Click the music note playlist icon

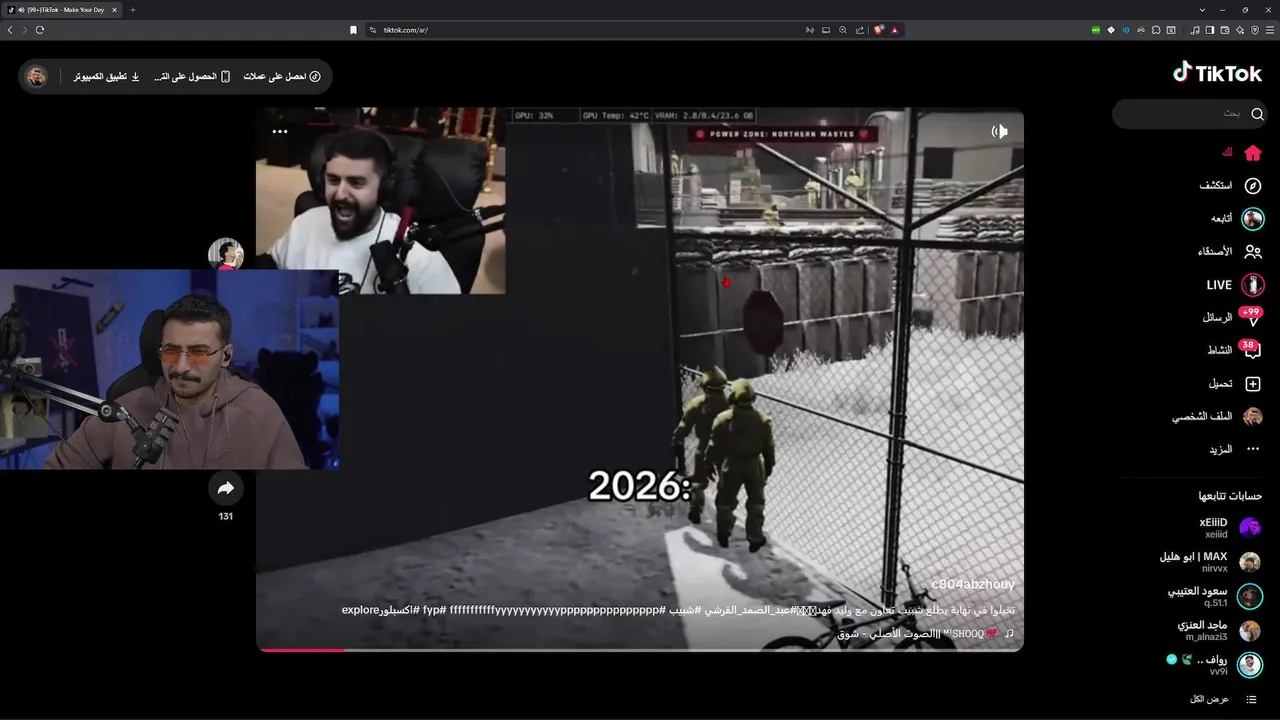pyautogui.click(x=1195, y=30)
